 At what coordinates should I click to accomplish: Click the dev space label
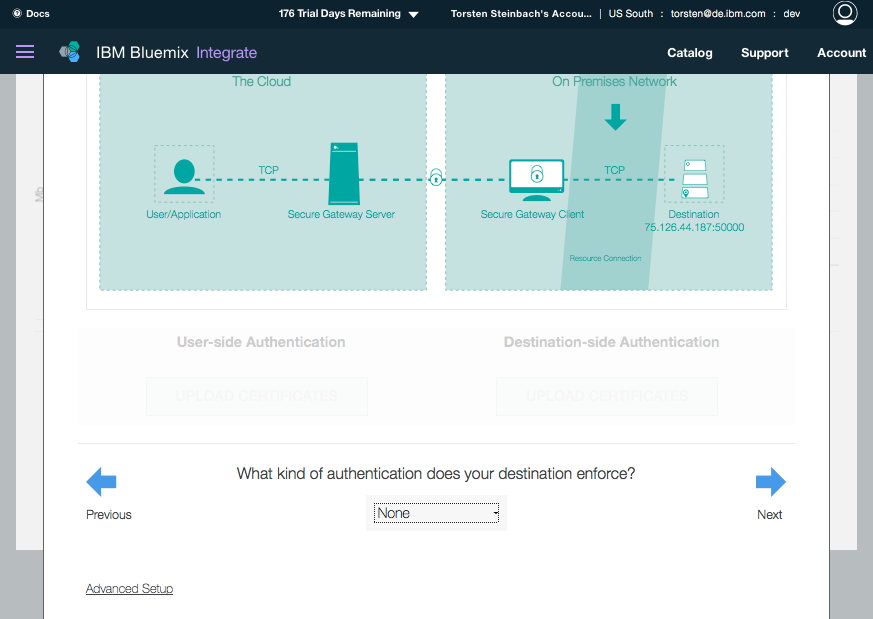click(x=792, y=13)
